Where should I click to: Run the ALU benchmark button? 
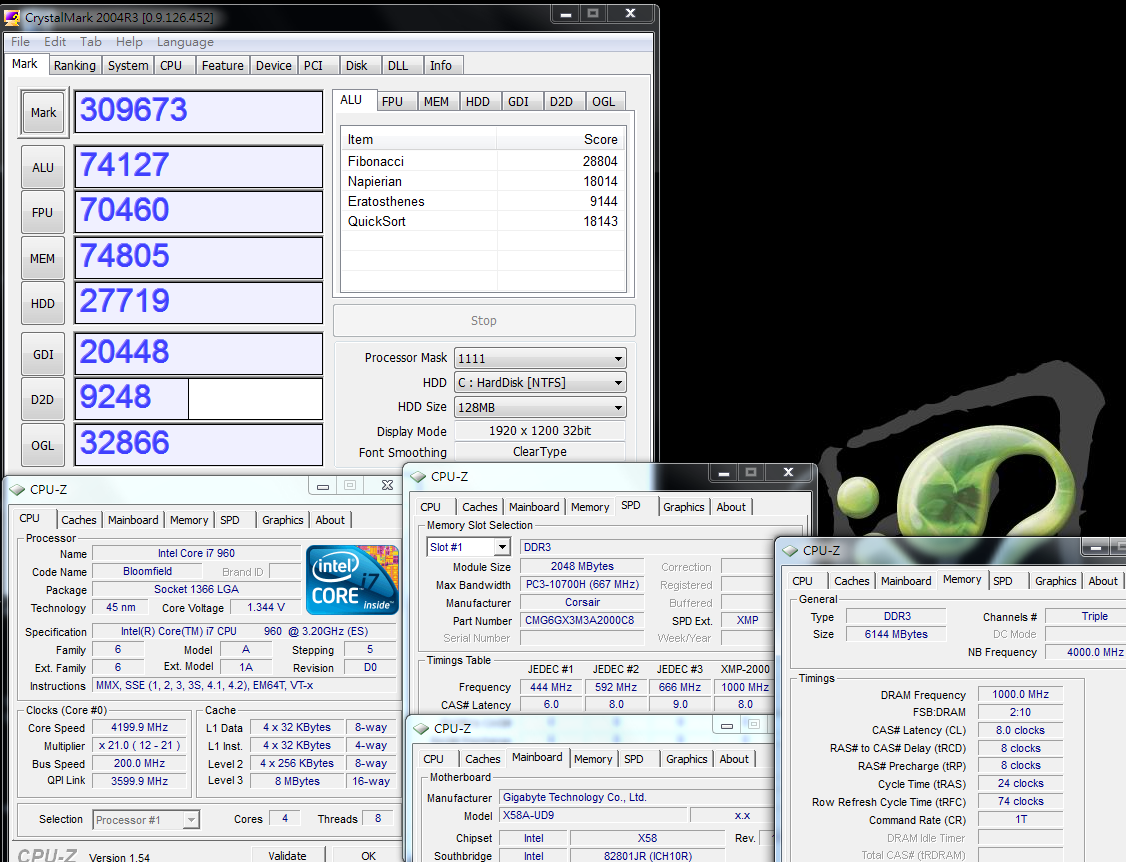coord(43,168)
